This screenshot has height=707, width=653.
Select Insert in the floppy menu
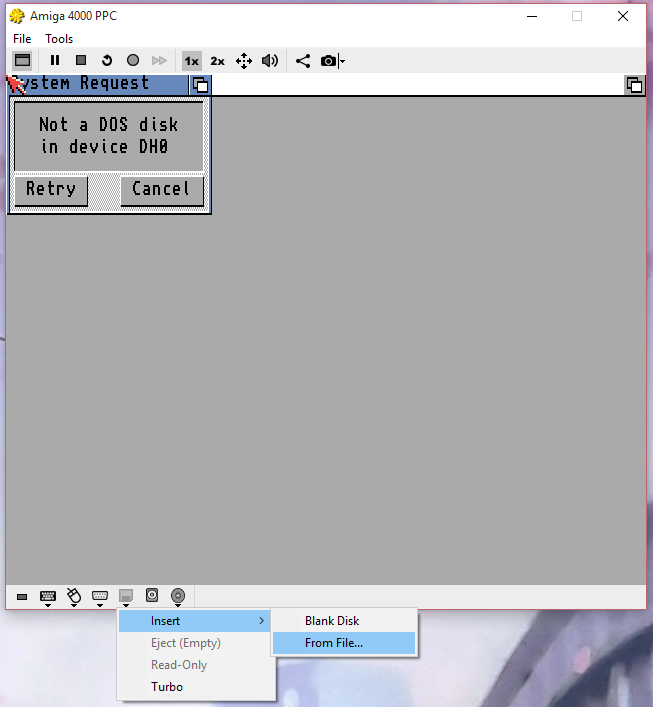pyautogui.click(x=194, y=621)
